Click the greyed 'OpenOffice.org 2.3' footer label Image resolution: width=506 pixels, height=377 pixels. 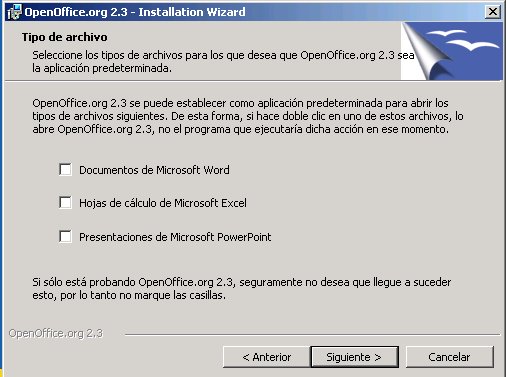tap(56, 333)
